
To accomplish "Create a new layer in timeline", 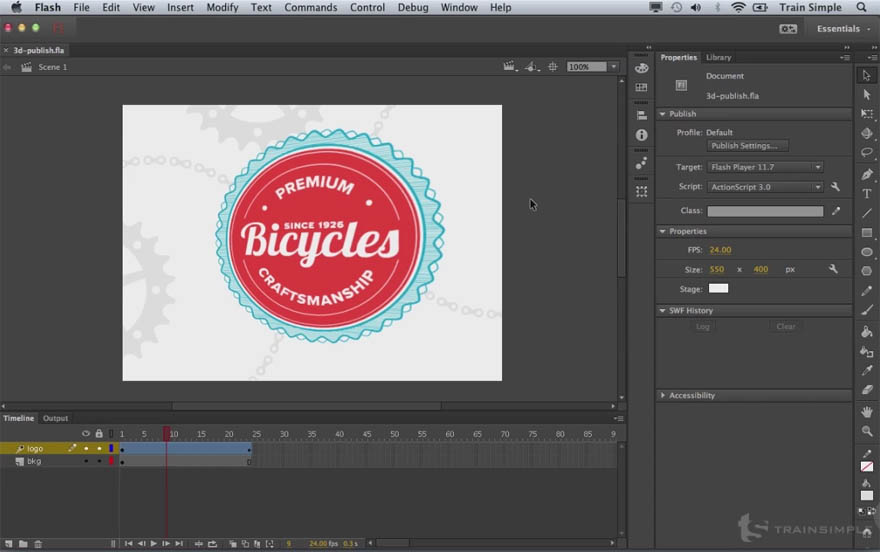I will pos(8,544).
